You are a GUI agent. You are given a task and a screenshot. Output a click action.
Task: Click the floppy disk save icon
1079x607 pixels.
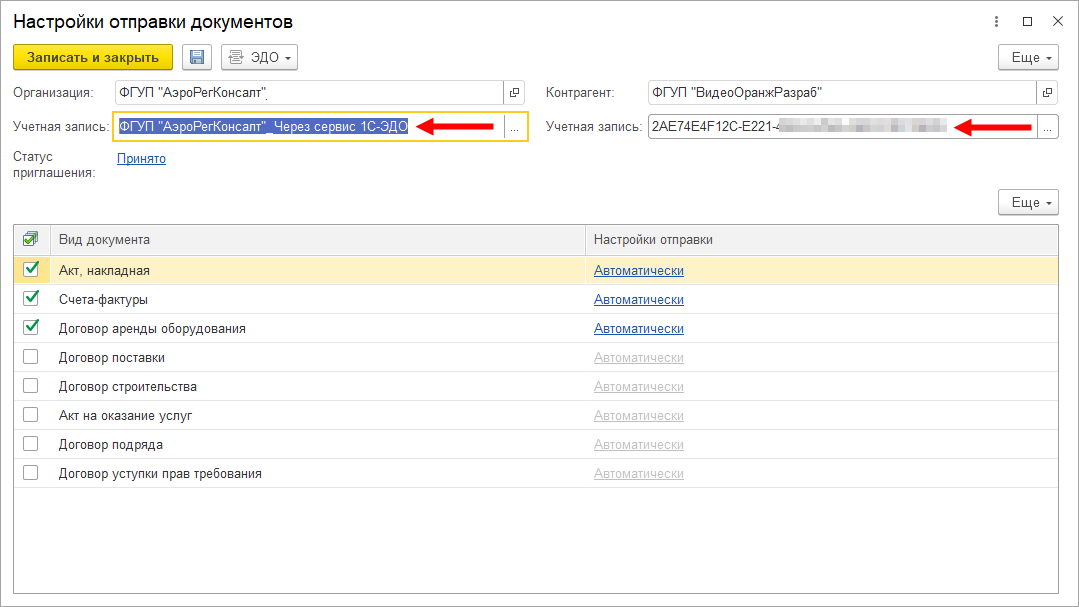(x=197, y=58)
